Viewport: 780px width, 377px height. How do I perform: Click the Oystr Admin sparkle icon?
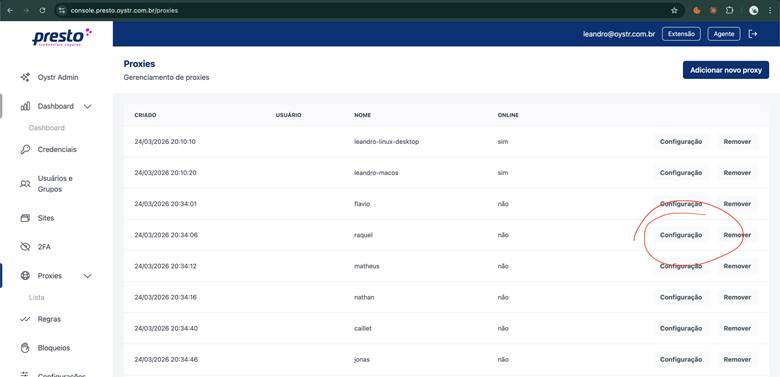click(25, 78)
